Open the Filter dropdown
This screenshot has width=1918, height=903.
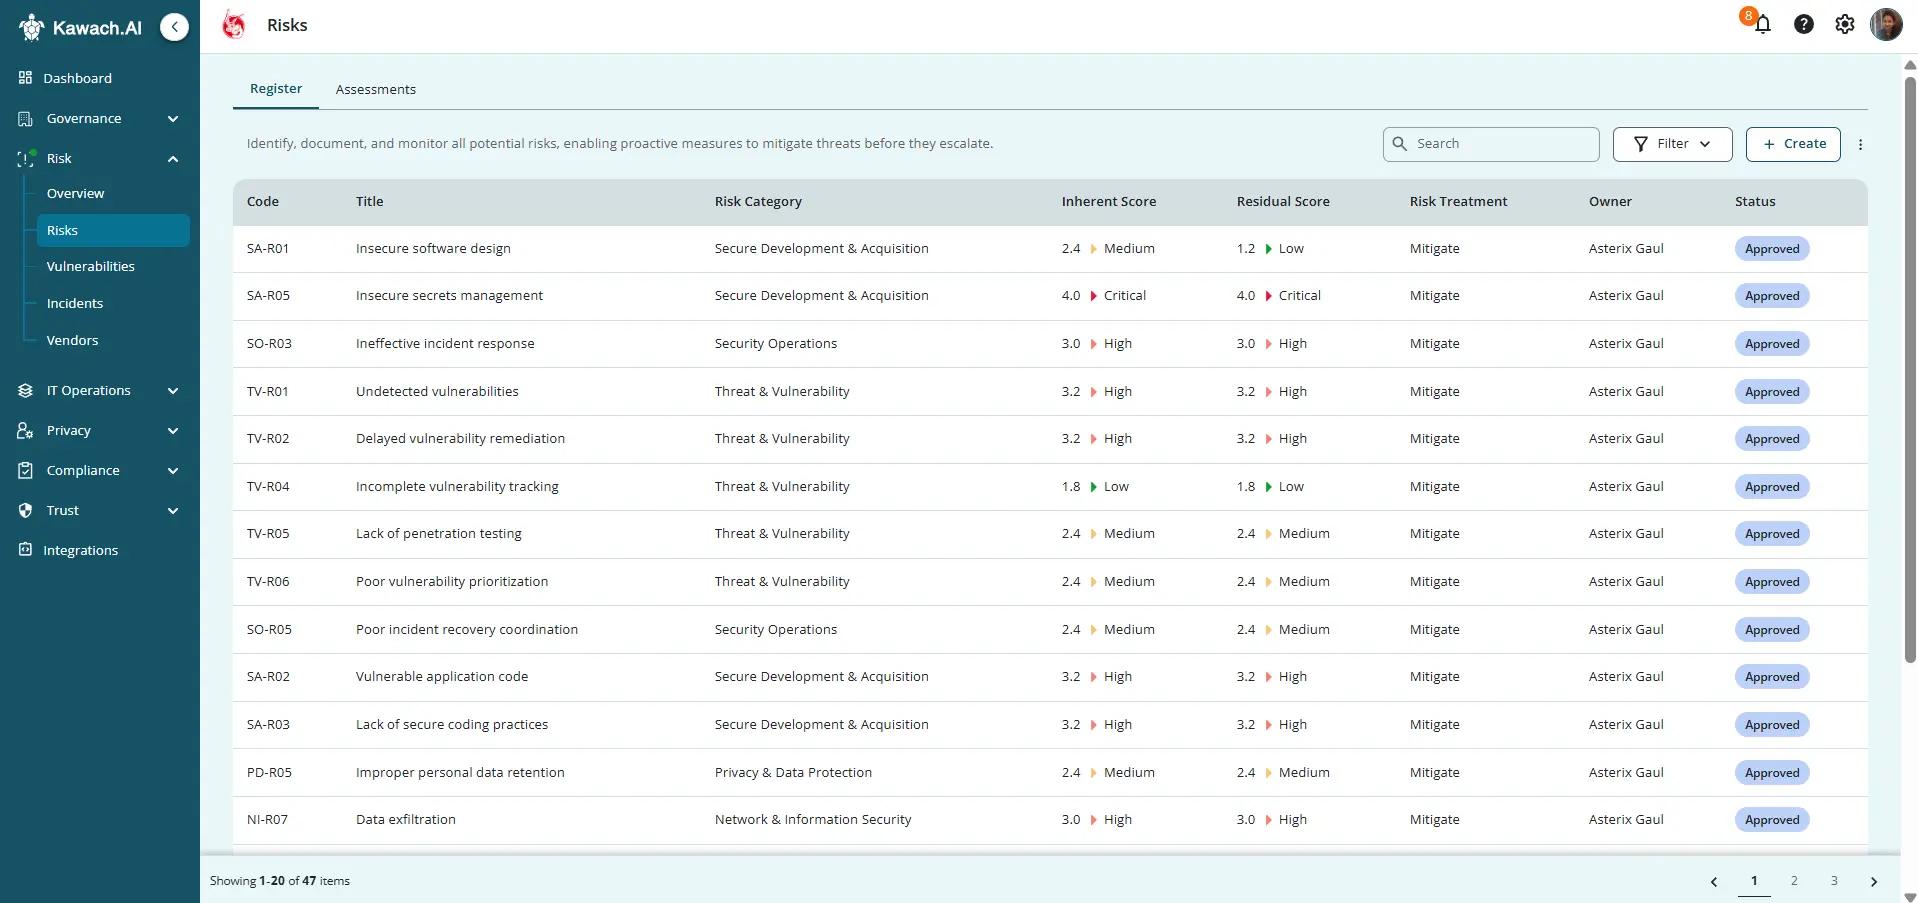[1672, 144]
